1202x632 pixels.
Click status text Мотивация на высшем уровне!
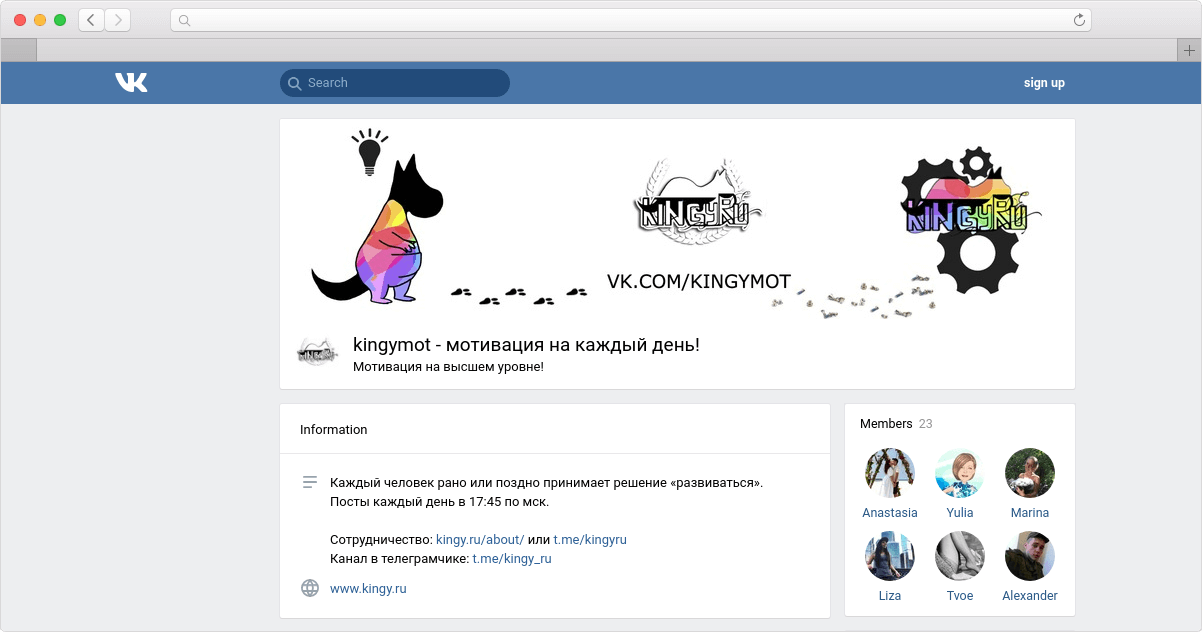pyautogui.click(x=448, y=367)
